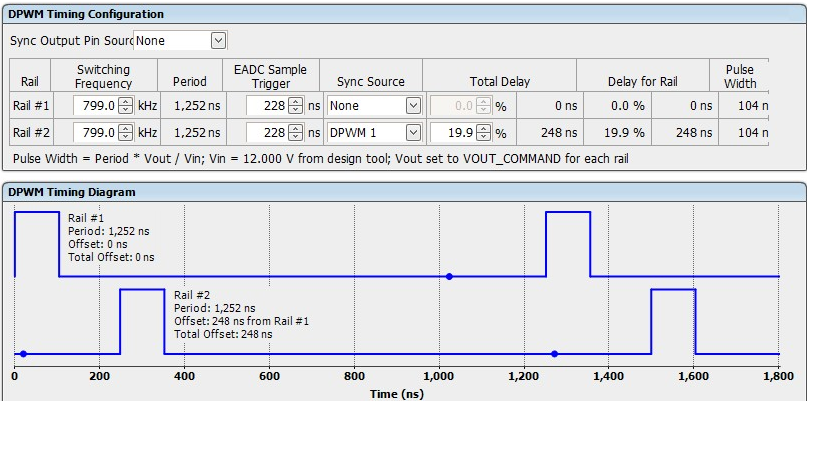Increase Rail #2 Total Delay percent with up arrow
819x460 pixels.
[484, 128]
